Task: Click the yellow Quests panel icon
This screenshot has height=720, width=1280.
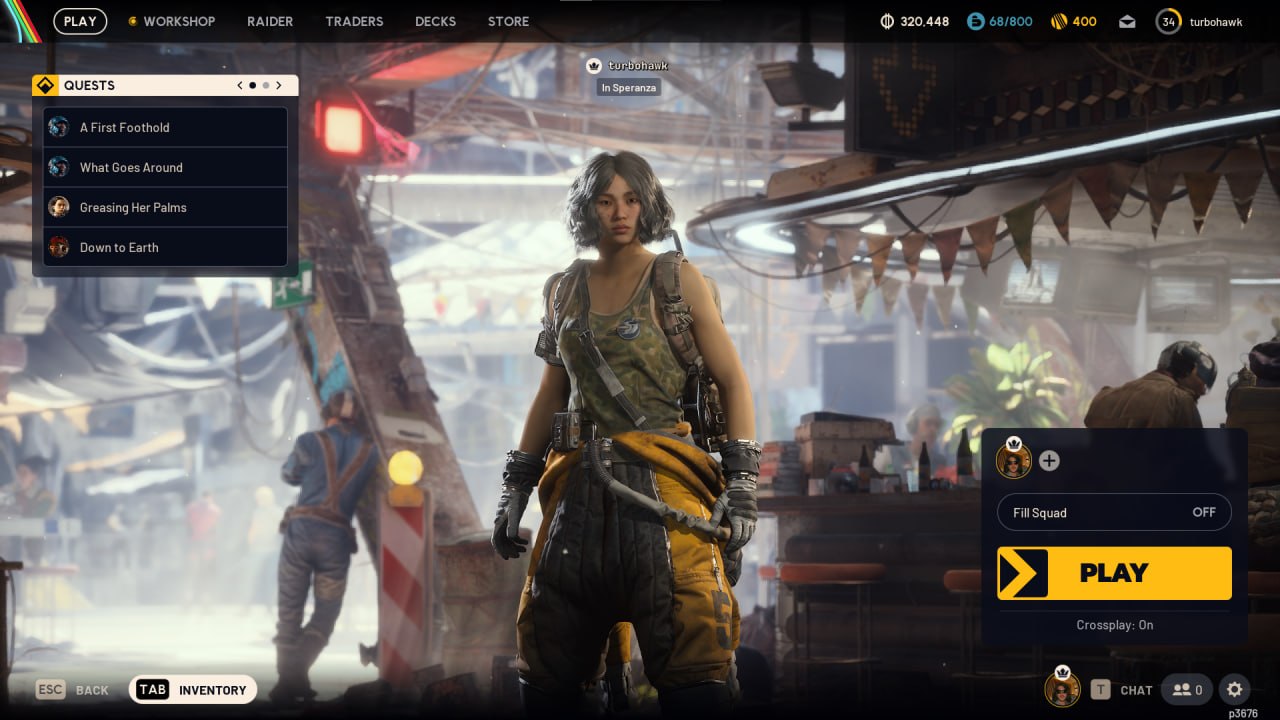Action: pos(44,86)
